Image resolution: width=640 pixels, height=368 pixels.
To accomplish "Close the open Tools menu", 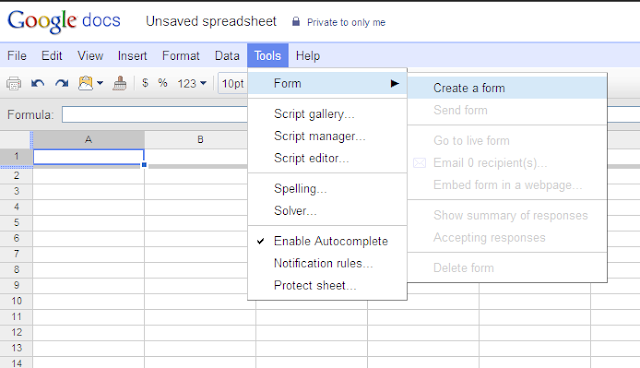I will pos(268,55).
